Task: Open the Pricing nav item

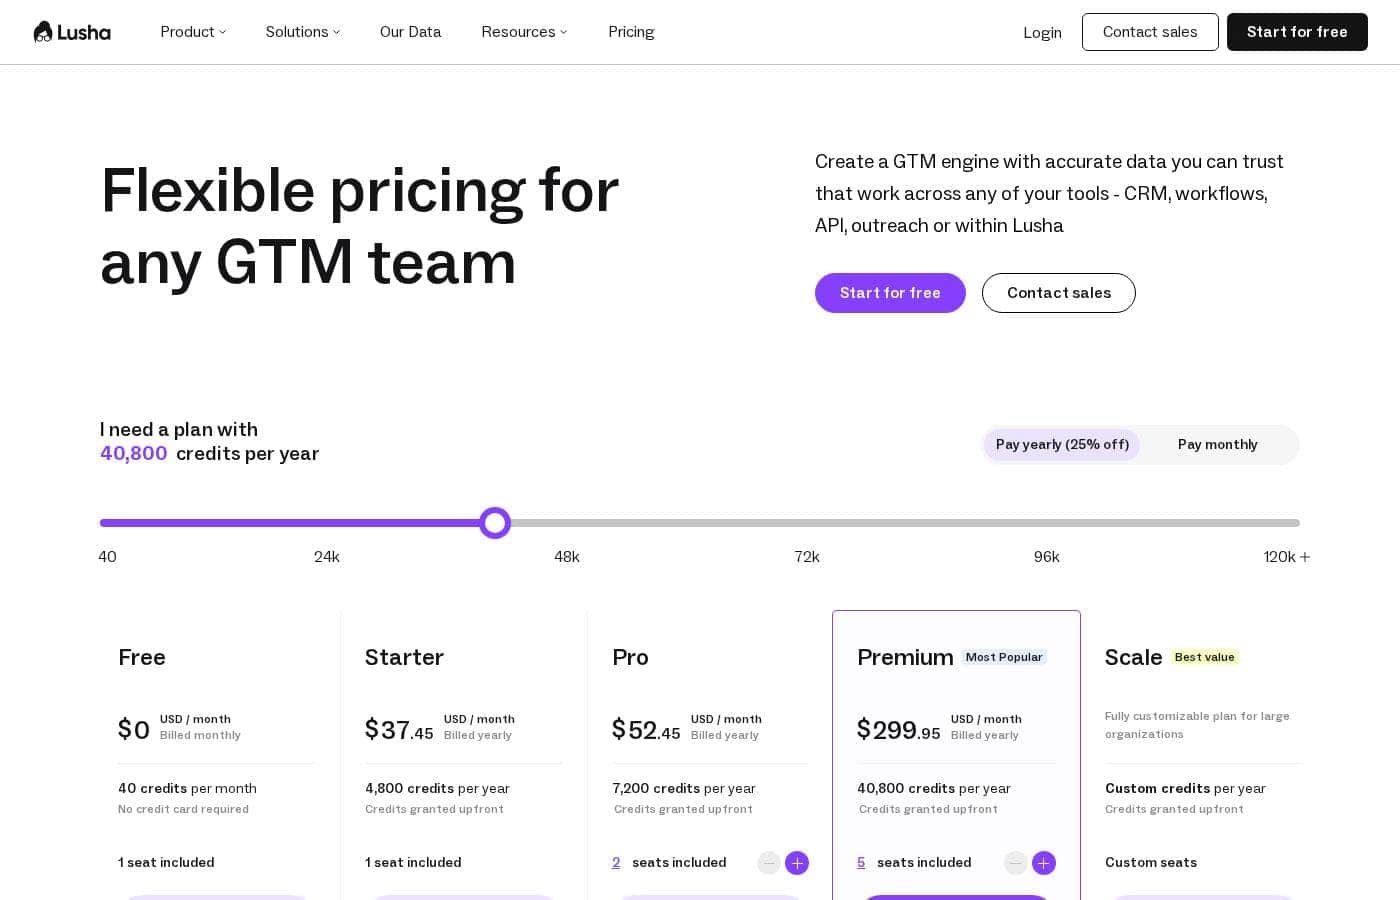Action: click(631, 32)
